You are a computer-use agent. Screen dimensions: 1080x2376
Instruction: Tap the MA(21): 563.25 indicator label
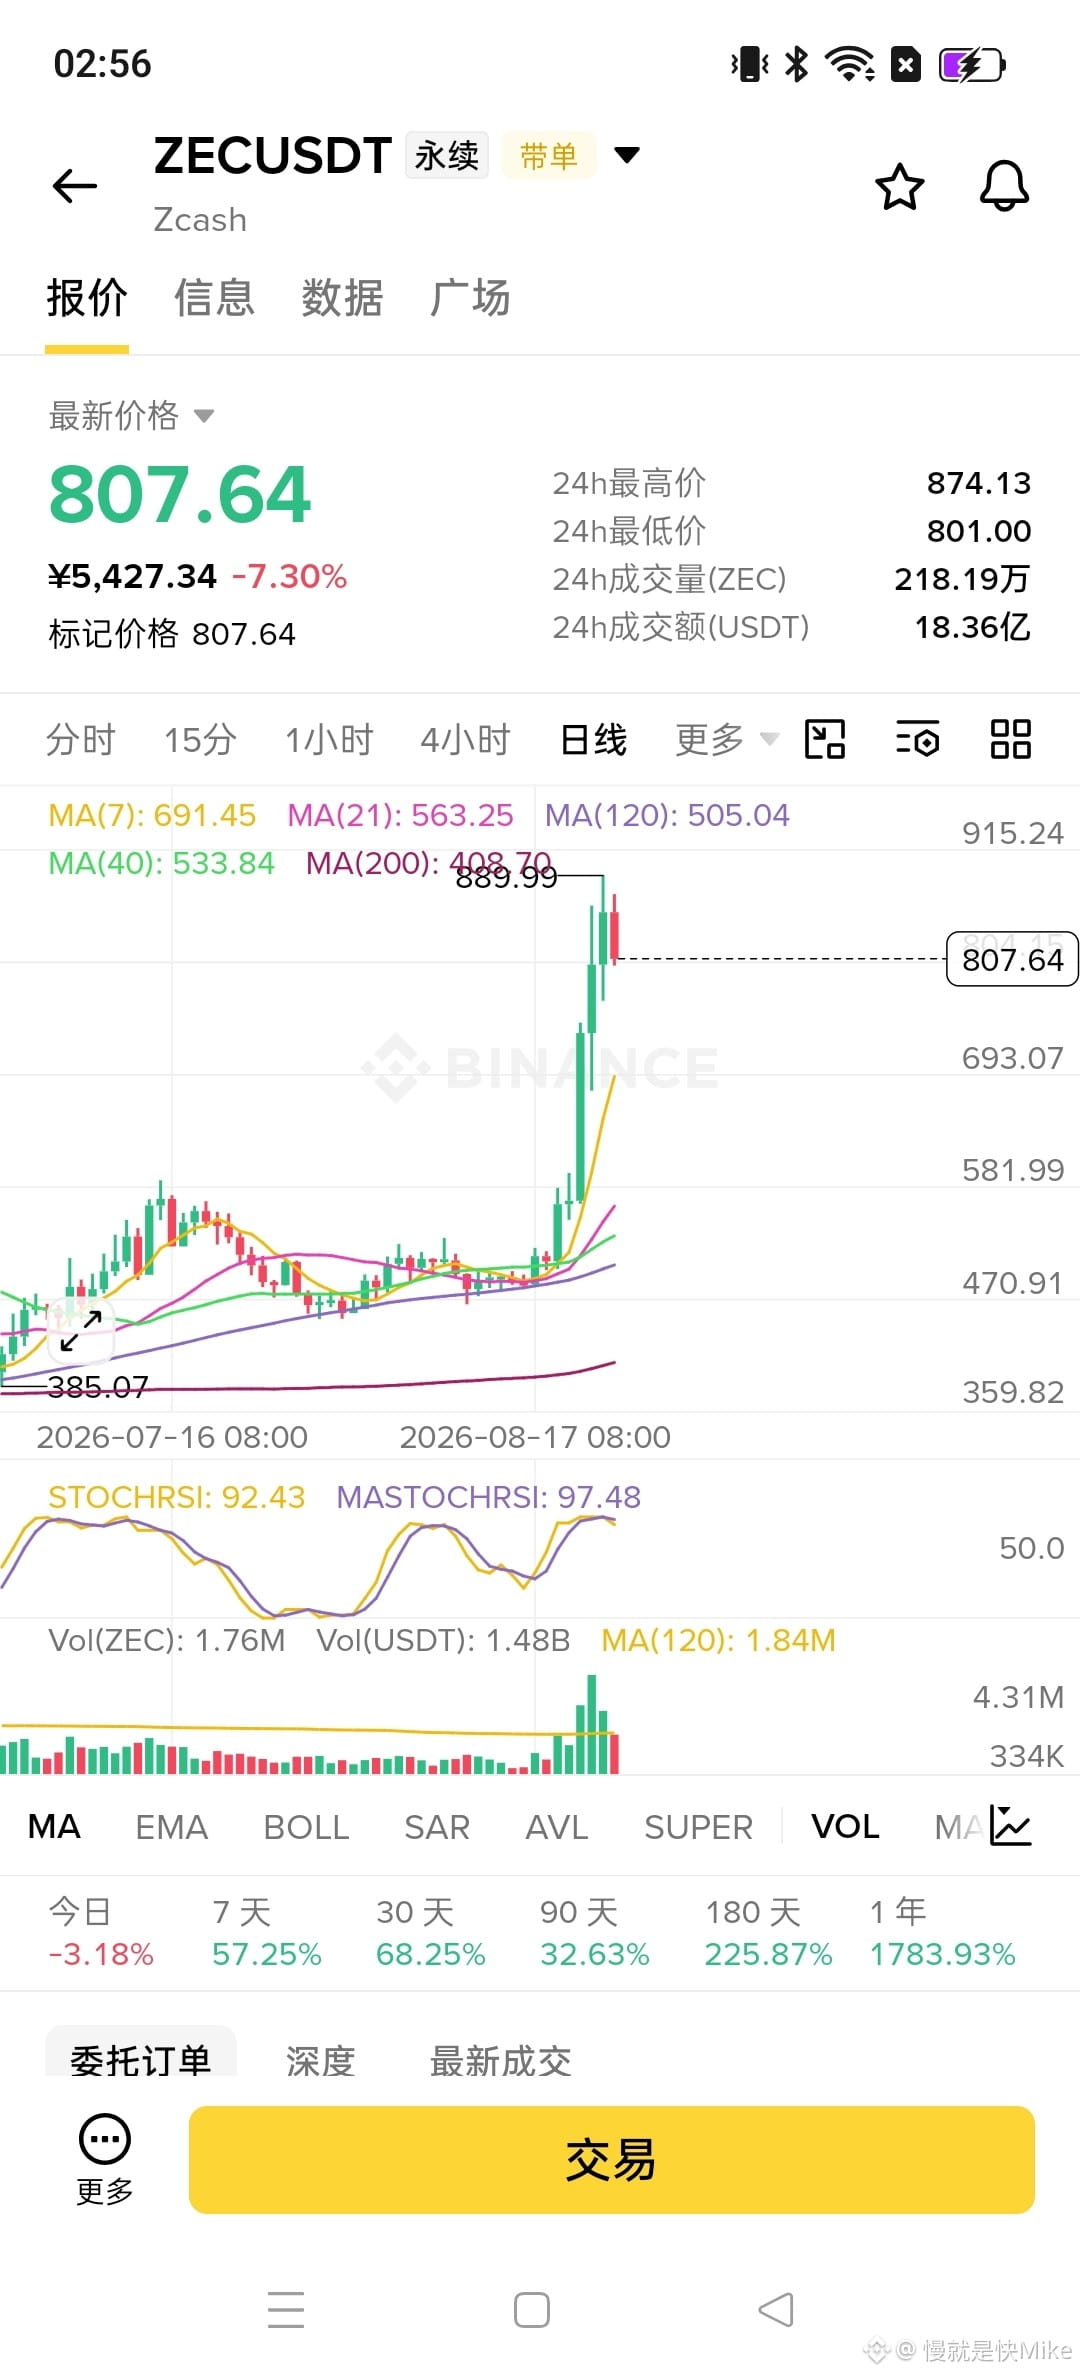point(400,815)
